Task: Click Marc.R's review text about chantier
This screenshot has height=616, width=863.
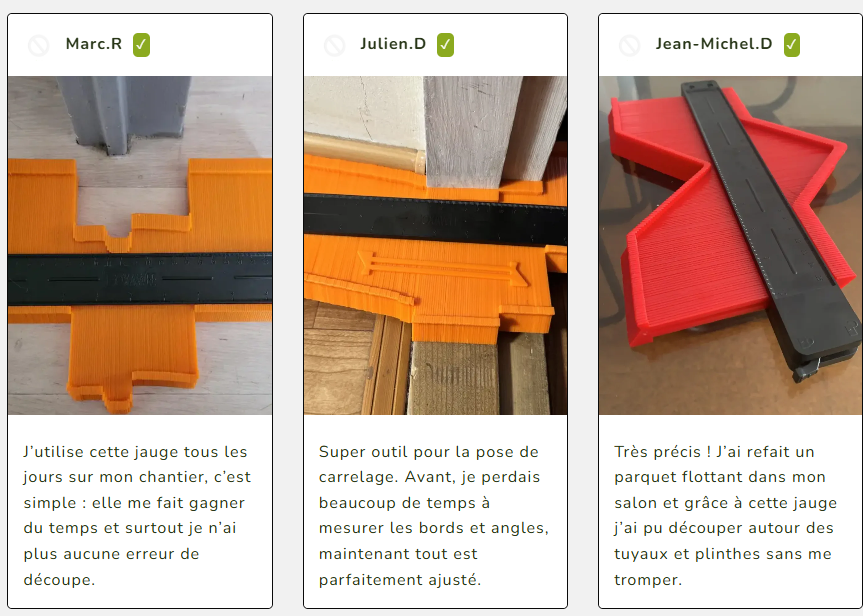Action: 137,515
